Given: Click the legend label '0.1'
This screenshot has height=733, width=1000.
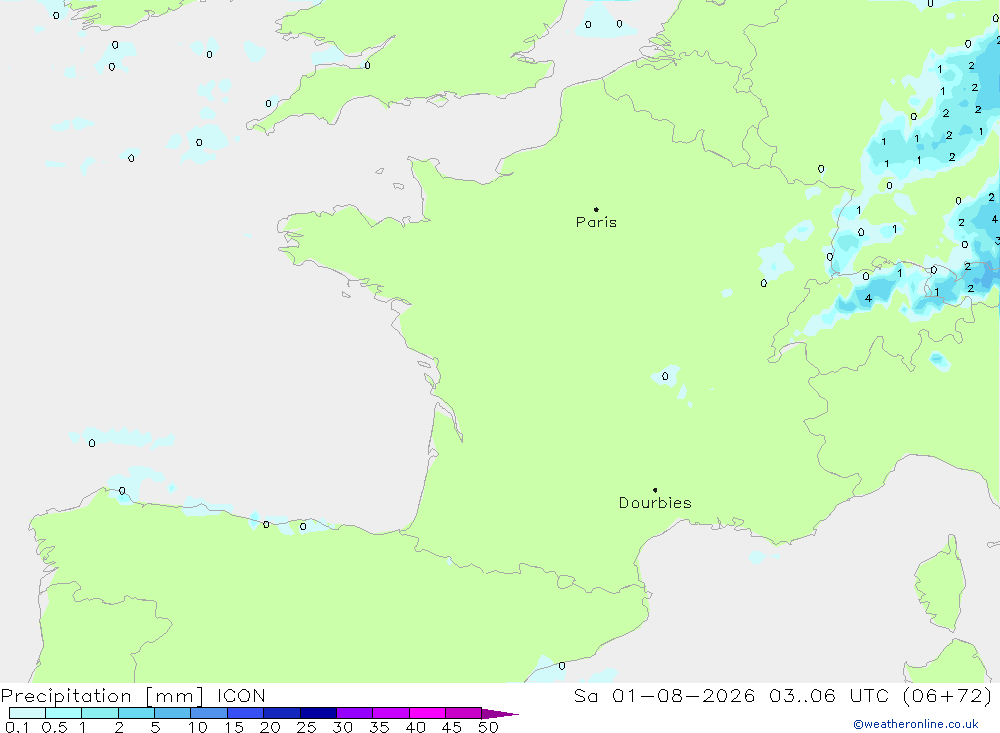Looking at the screenshot, I should point(17,727).
